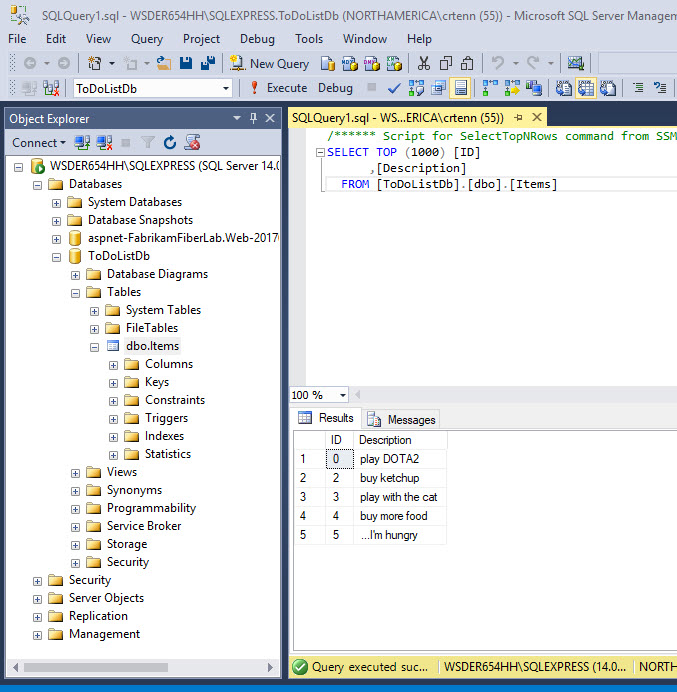This screenshot has width=677, height=692.
Task: Select the dbo.Items table node
Action: (x=152, y=346)
